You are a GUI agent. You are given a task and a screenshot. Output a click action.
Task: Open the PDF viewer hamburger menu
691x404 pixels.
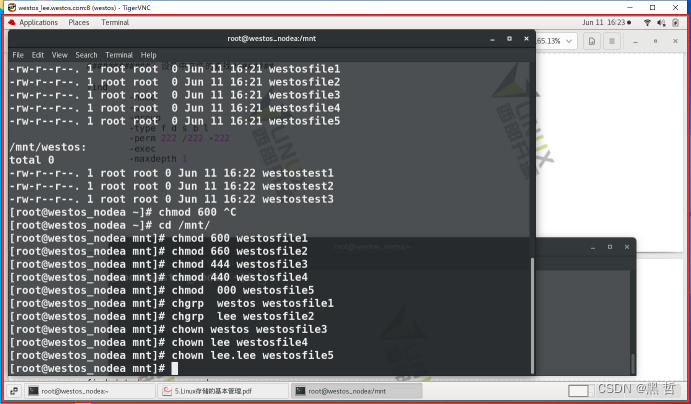pyautogui.click(x=612, y=41)
